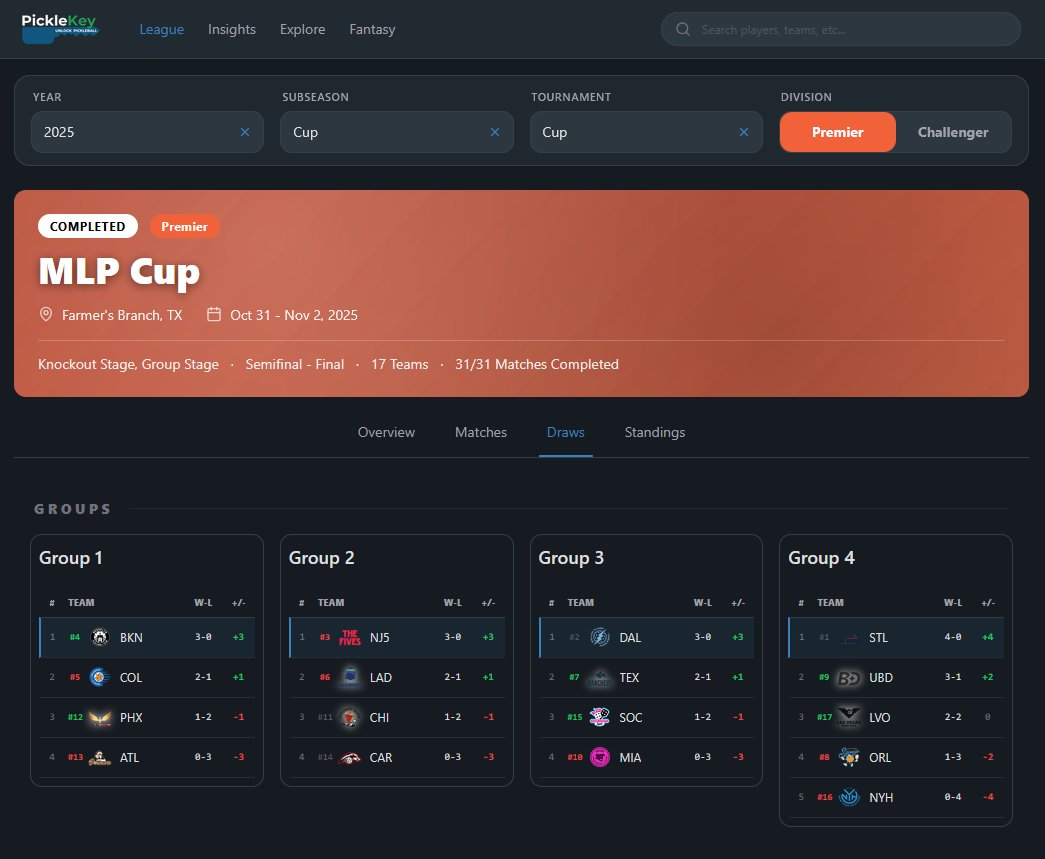1045x859 pixels.
Task: Open the BKN team logo
Action: click(100, 637)
